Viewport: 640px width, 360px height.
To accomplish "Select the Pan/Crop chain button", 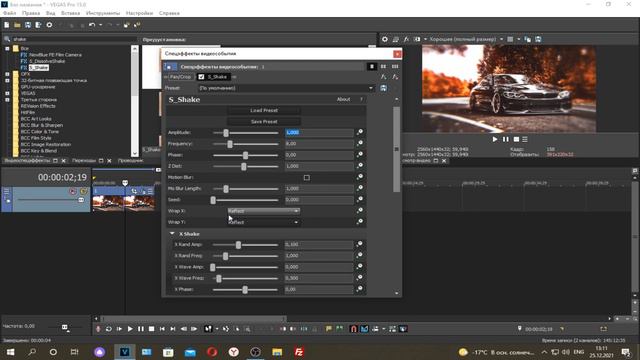I will click(180, 77).
